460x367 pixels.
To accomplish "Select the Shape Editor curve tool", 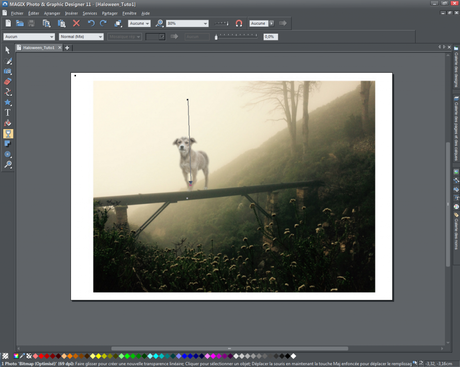I will 8,92.
